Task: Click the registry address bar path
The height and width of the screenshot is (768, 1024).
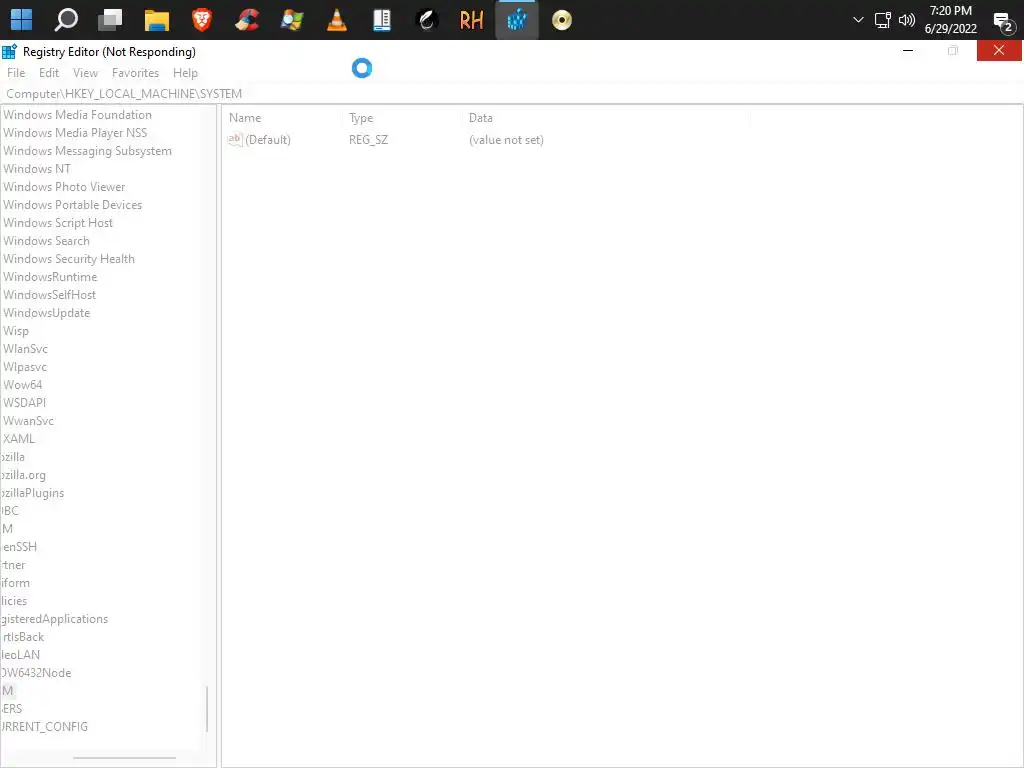Action: click(x=124, y=94)
